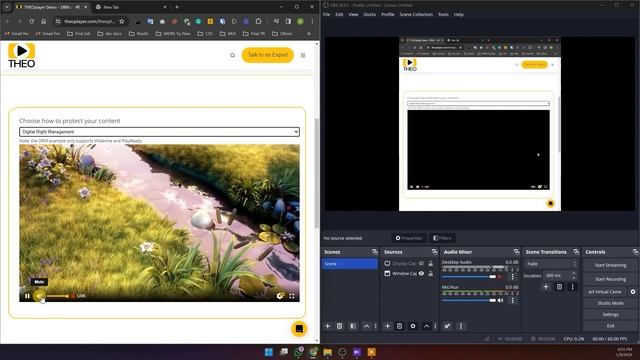Open the Chrome profile avatar
The image size is (640, 360).
coord(300,21)
